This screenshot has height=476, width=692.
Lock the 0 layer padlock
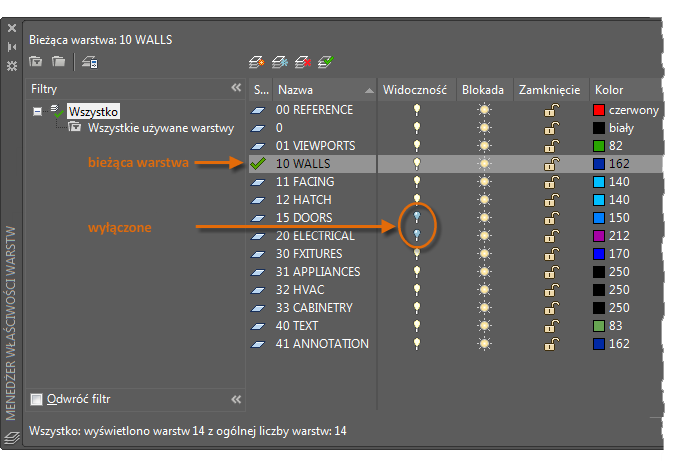coord(552,128)
